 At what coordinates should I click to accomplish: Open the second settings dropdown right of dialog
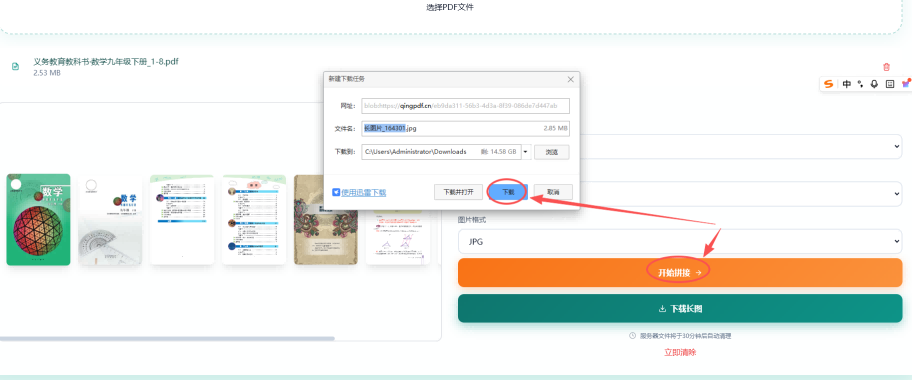741,194
